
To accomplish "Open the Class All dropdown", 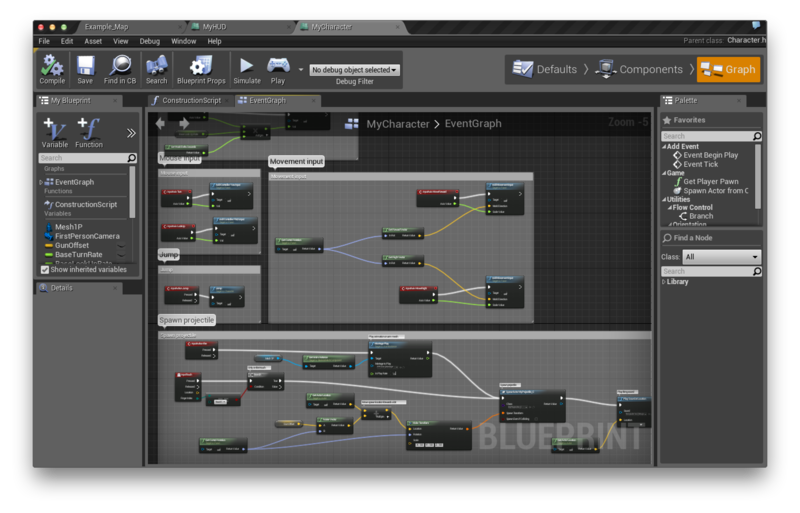I will point(722,257).
